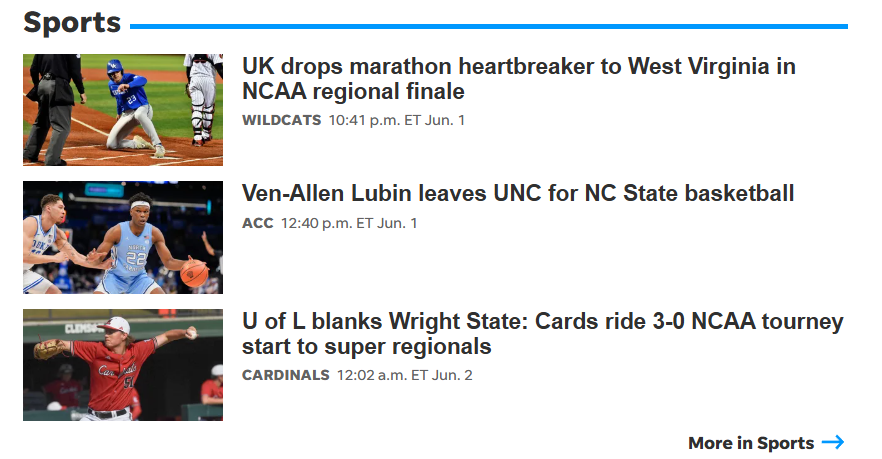
Task: Click the orange basketball in the UNC photo
Action: (194, 273)
